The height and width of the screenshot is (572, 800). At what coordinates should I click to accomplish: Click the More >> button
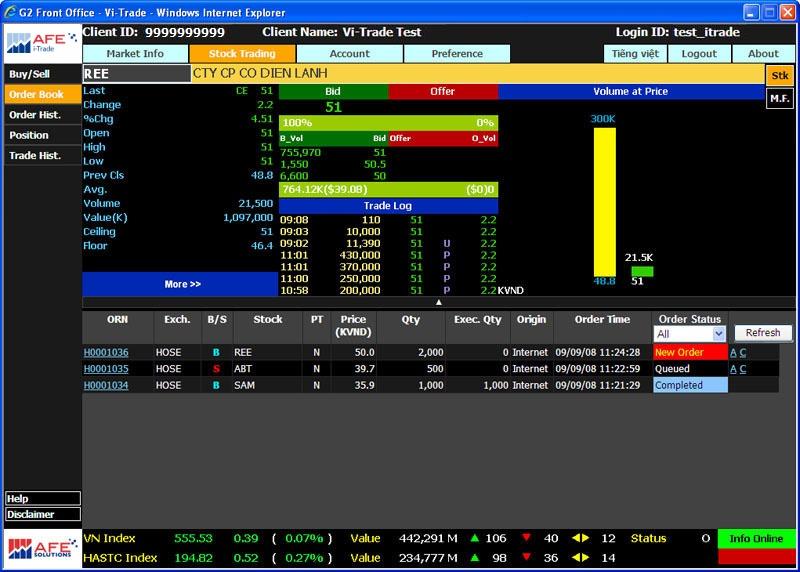pyautogui.click(x=180, y=284)
